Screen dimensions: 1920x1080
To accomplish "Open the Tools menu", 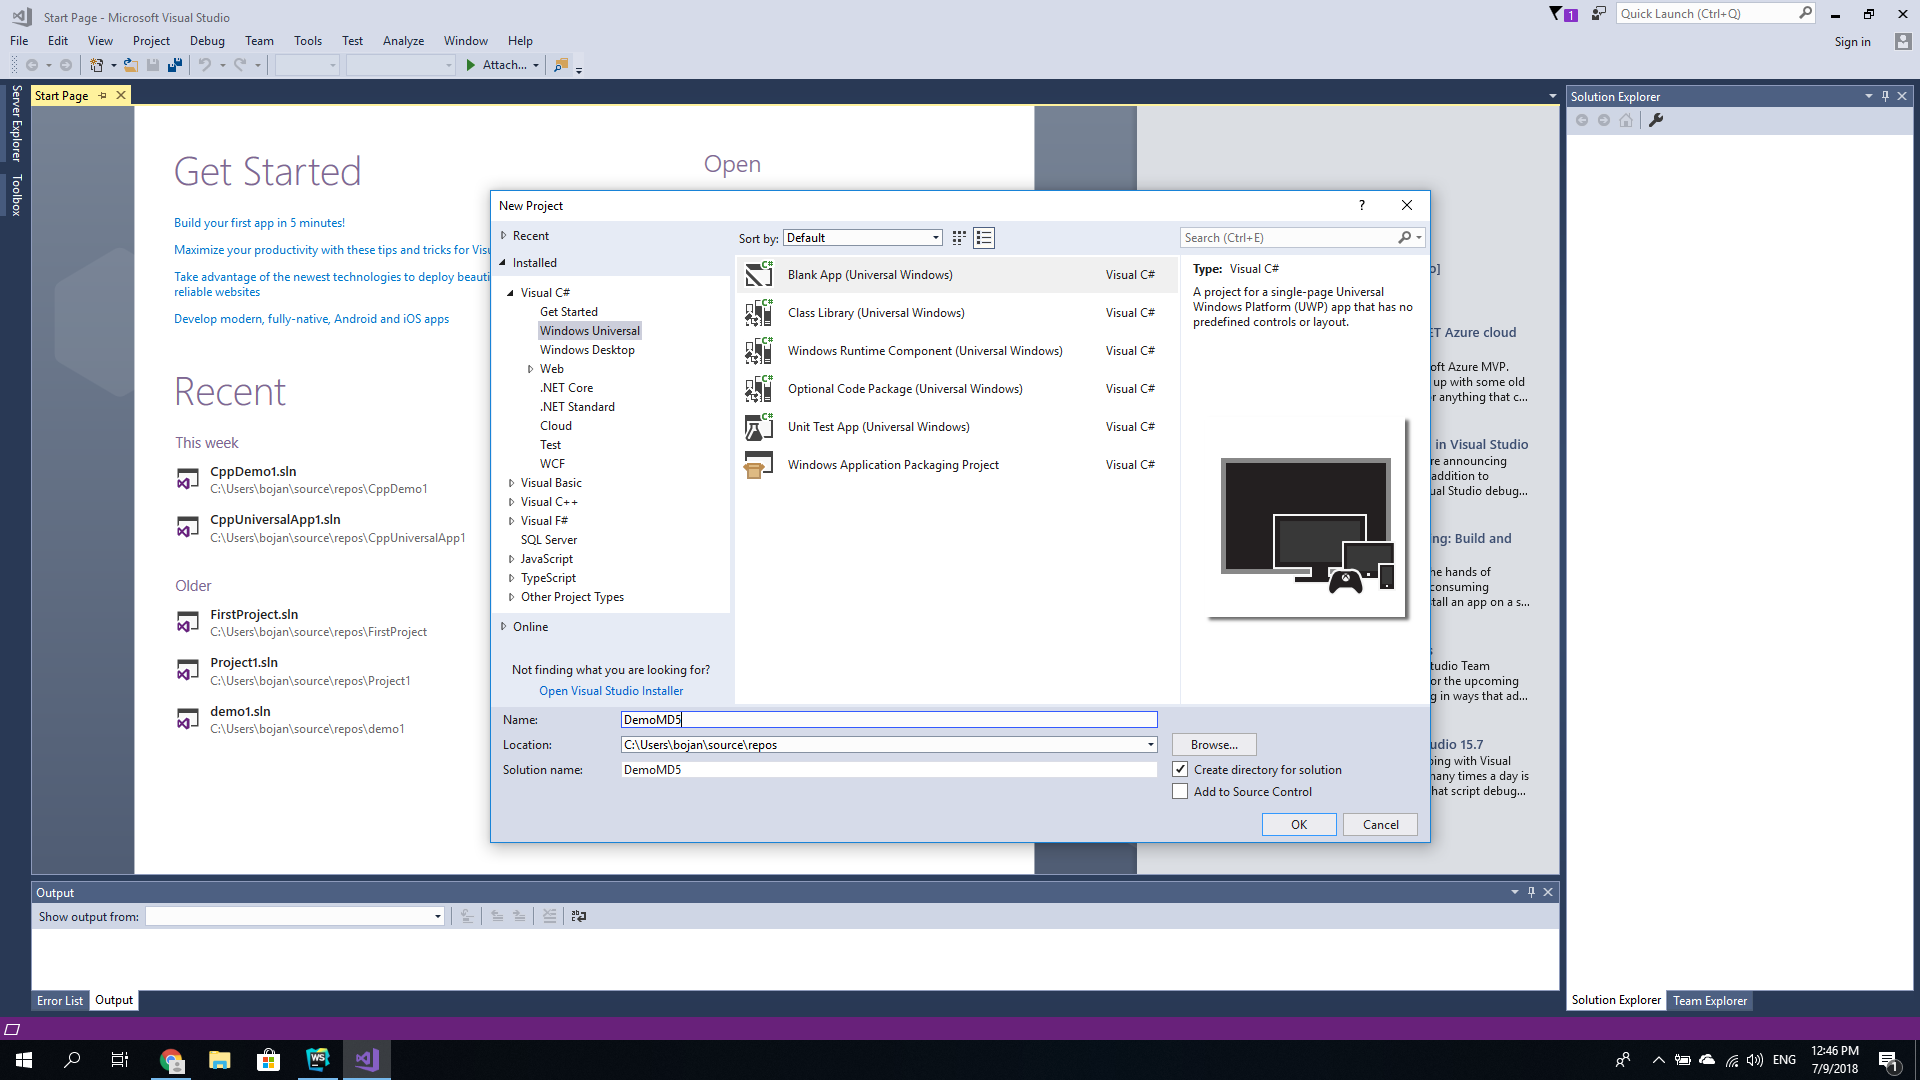I will [308, 41].
